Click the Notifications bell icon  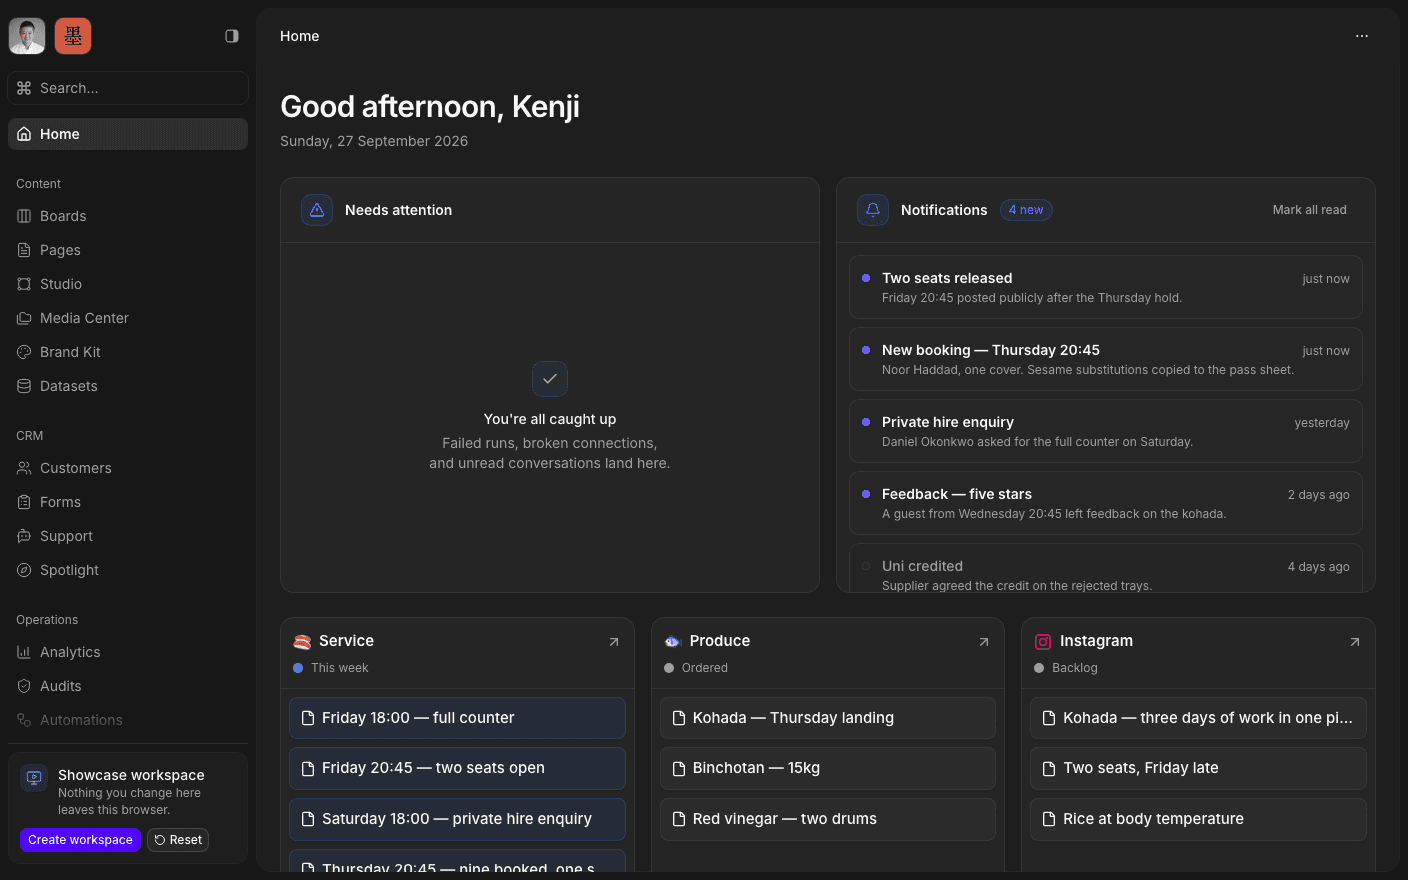(873, 210)
